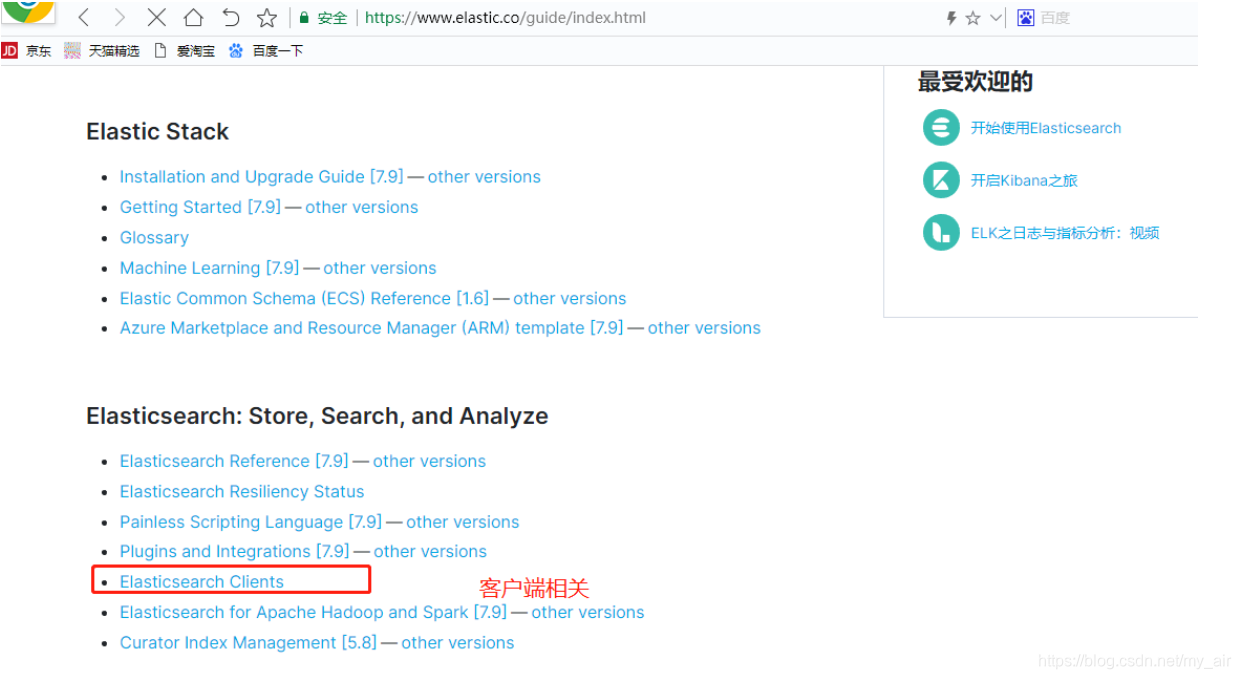Click the star next to the lightning icon
Viewport: 1241px width, 679px height.
972,18
